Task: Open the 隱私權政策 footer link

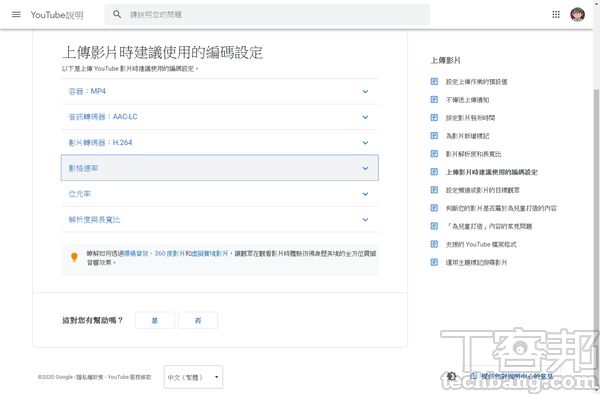Action: [x=90, y=377]
